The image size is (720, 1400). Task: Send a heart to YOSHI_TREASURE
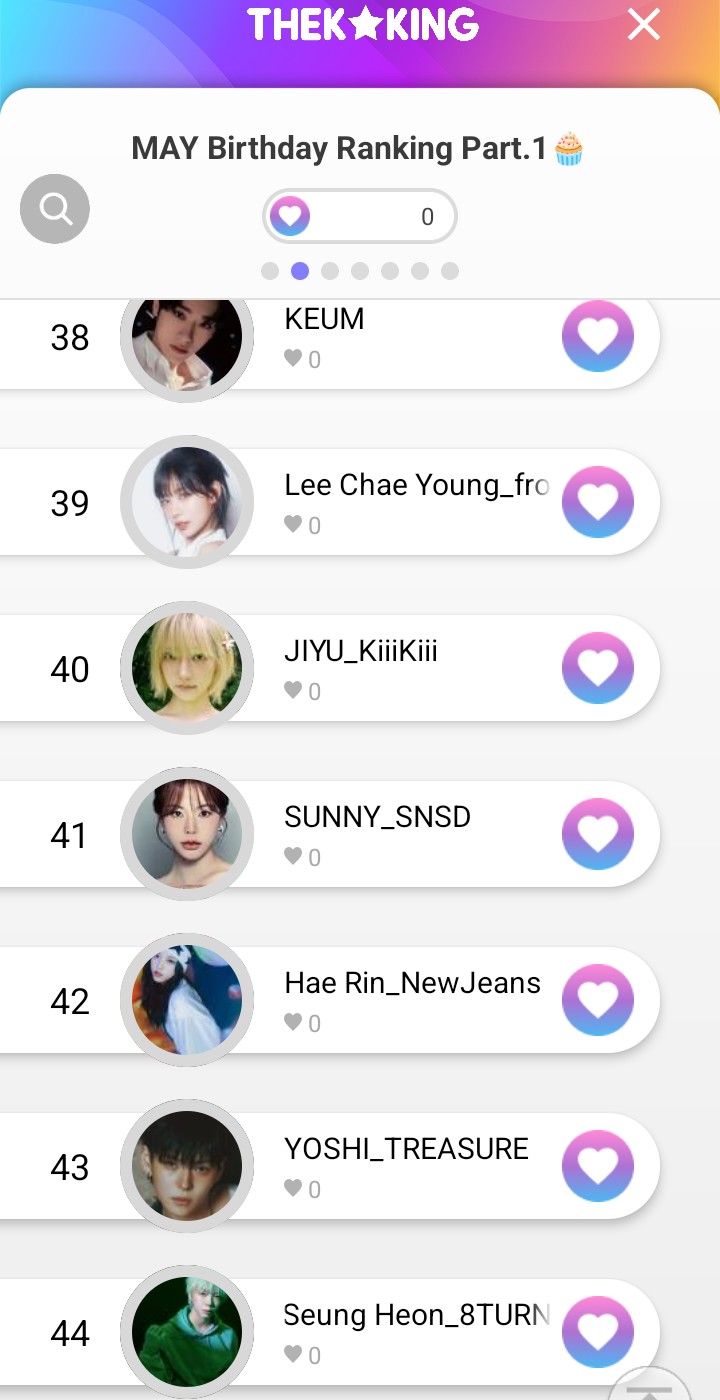(x=598, y=1166)
